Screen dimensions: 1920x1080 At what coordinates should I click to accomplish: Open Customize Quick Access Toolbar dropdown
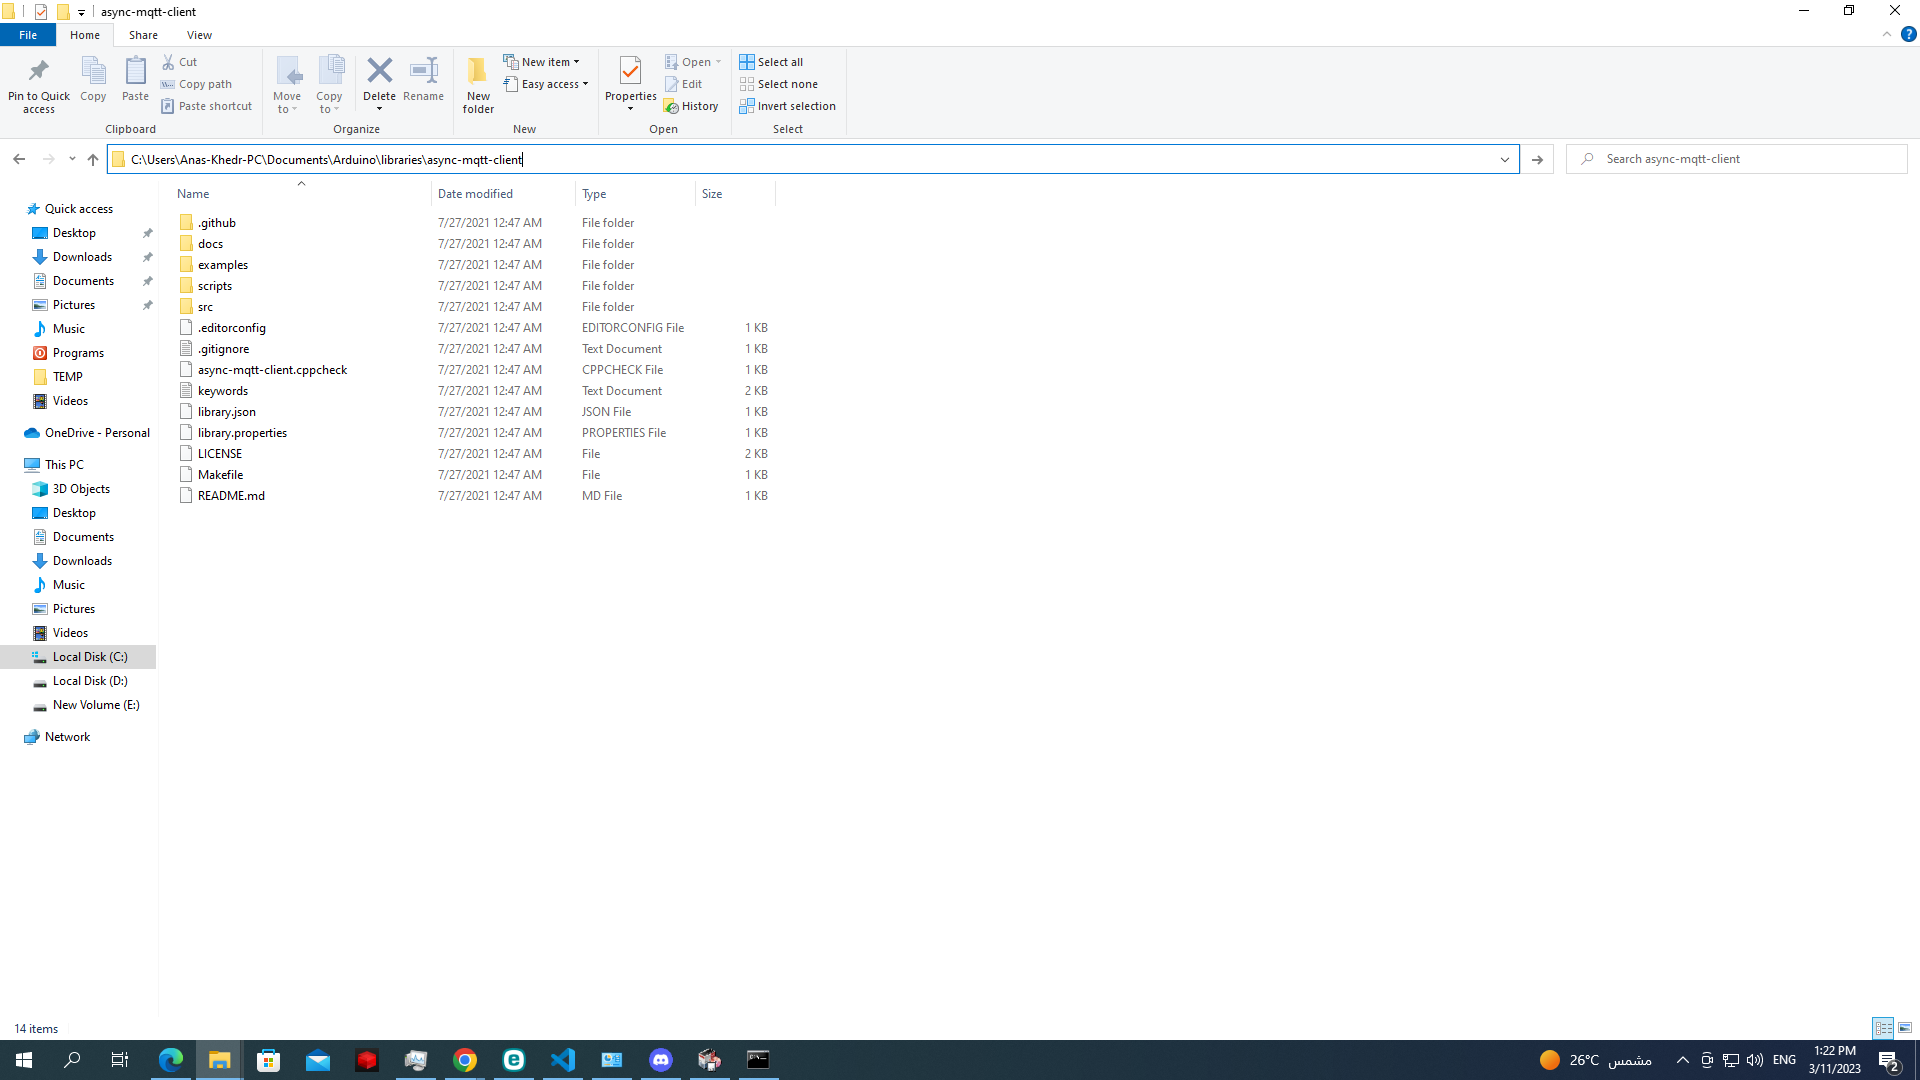pos(81,12)
